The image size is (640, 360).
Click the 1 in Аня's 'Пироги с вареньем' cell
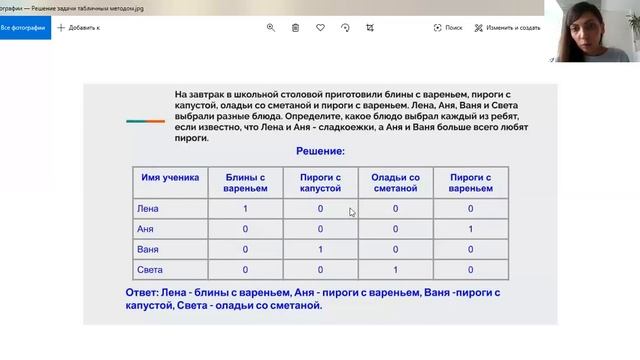471,229
